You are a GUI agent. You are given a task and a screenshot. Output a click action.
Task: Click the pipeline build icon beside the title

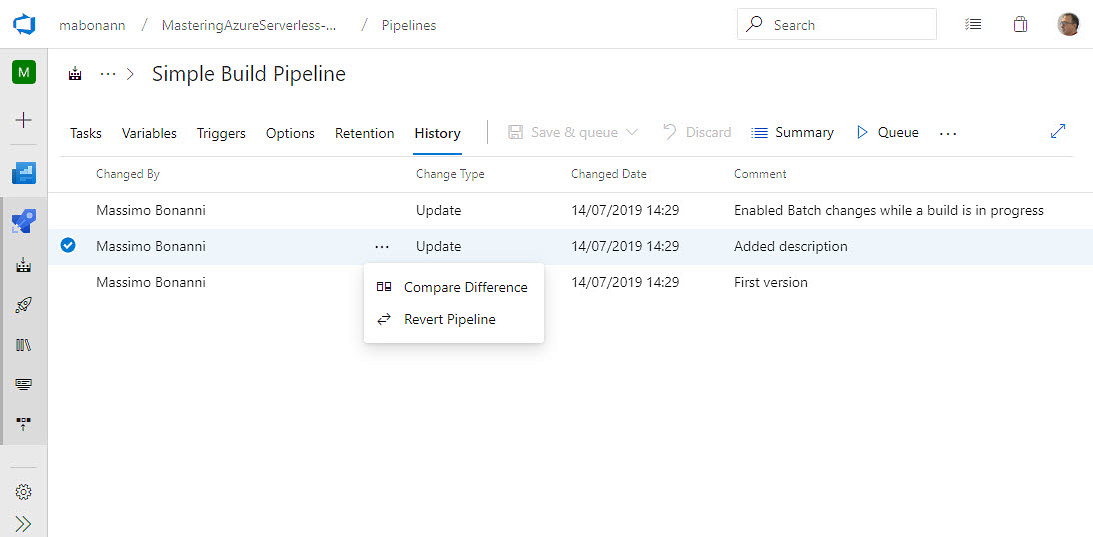coord(75,73)
